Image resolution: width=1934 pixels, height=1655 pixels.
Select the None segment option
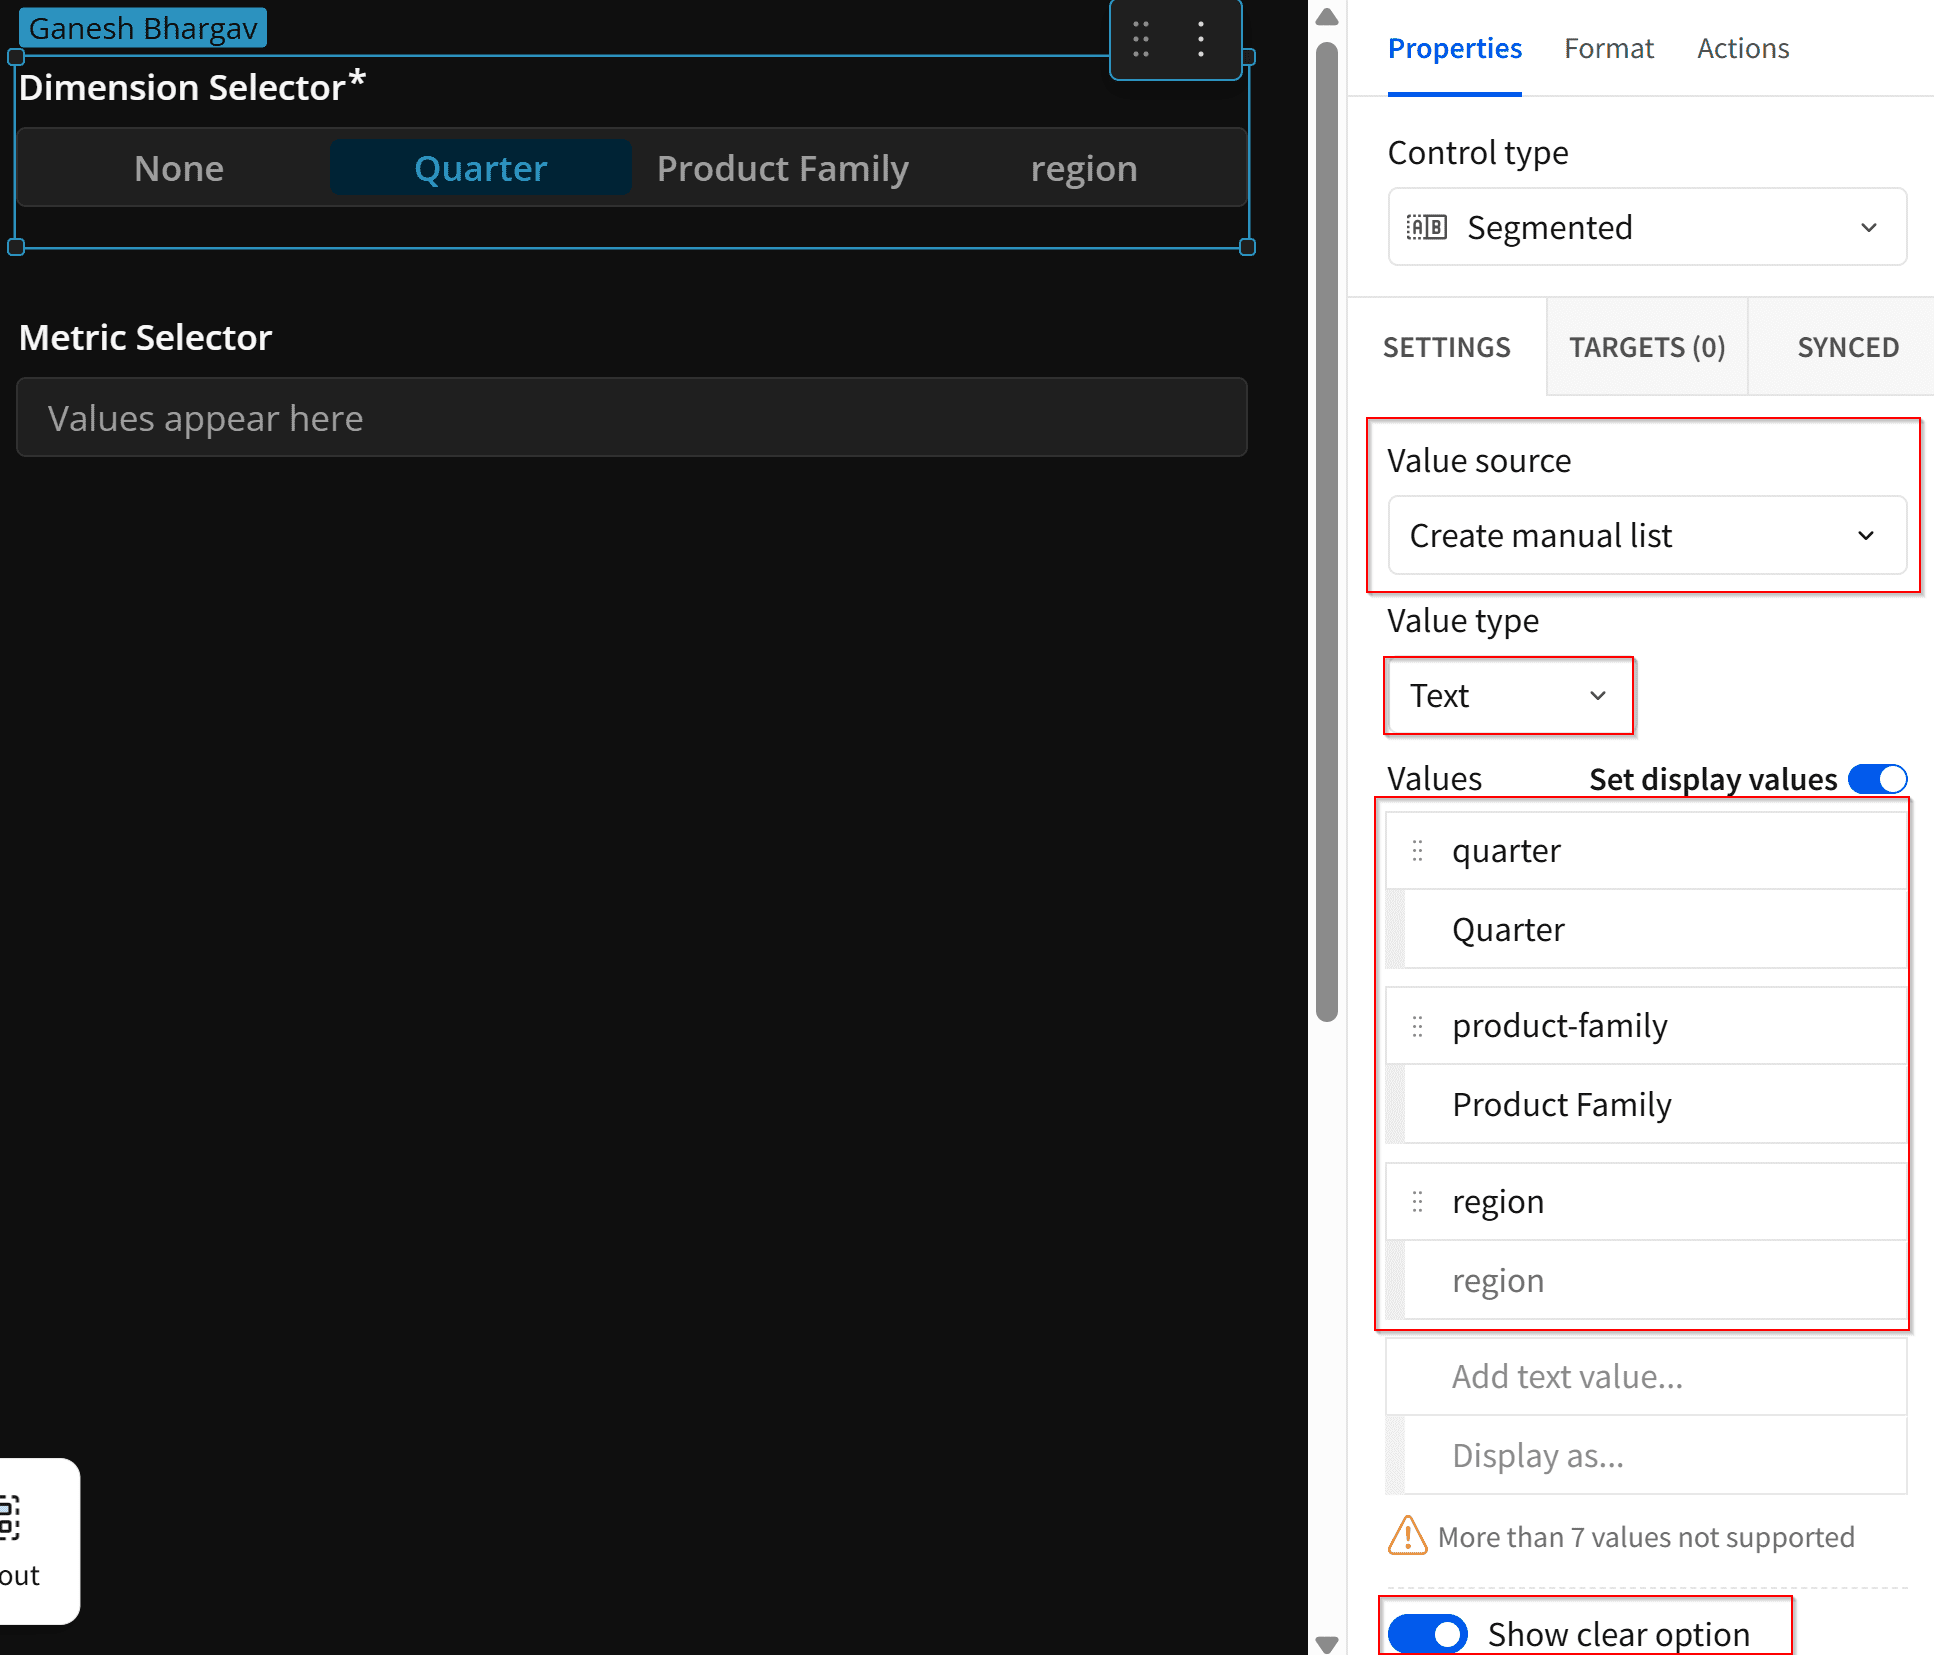pos(179,168)
